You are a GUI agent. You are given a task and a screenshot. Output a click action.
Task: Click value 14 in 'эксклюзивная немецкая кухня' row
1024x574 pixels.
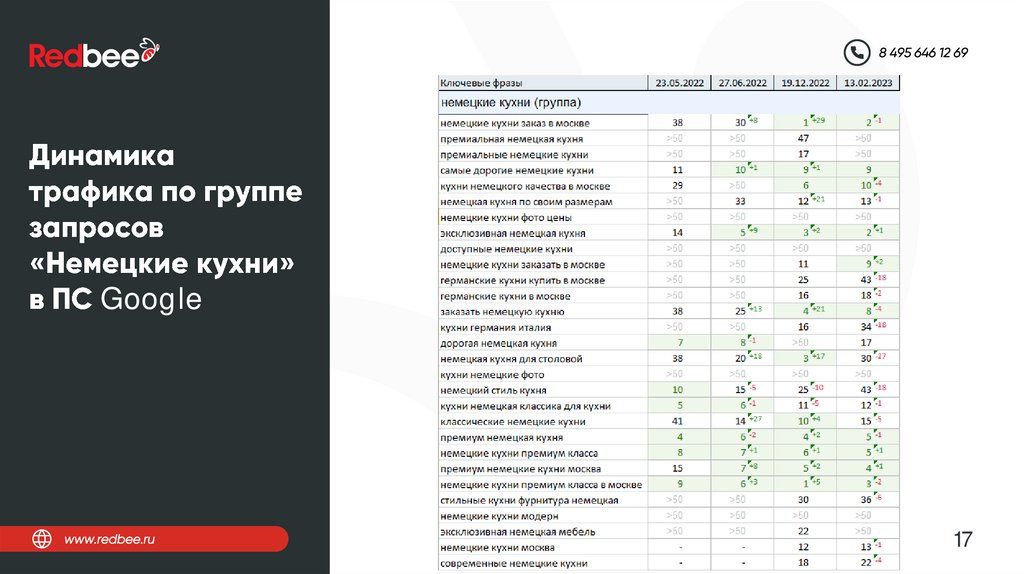[678, 232]
